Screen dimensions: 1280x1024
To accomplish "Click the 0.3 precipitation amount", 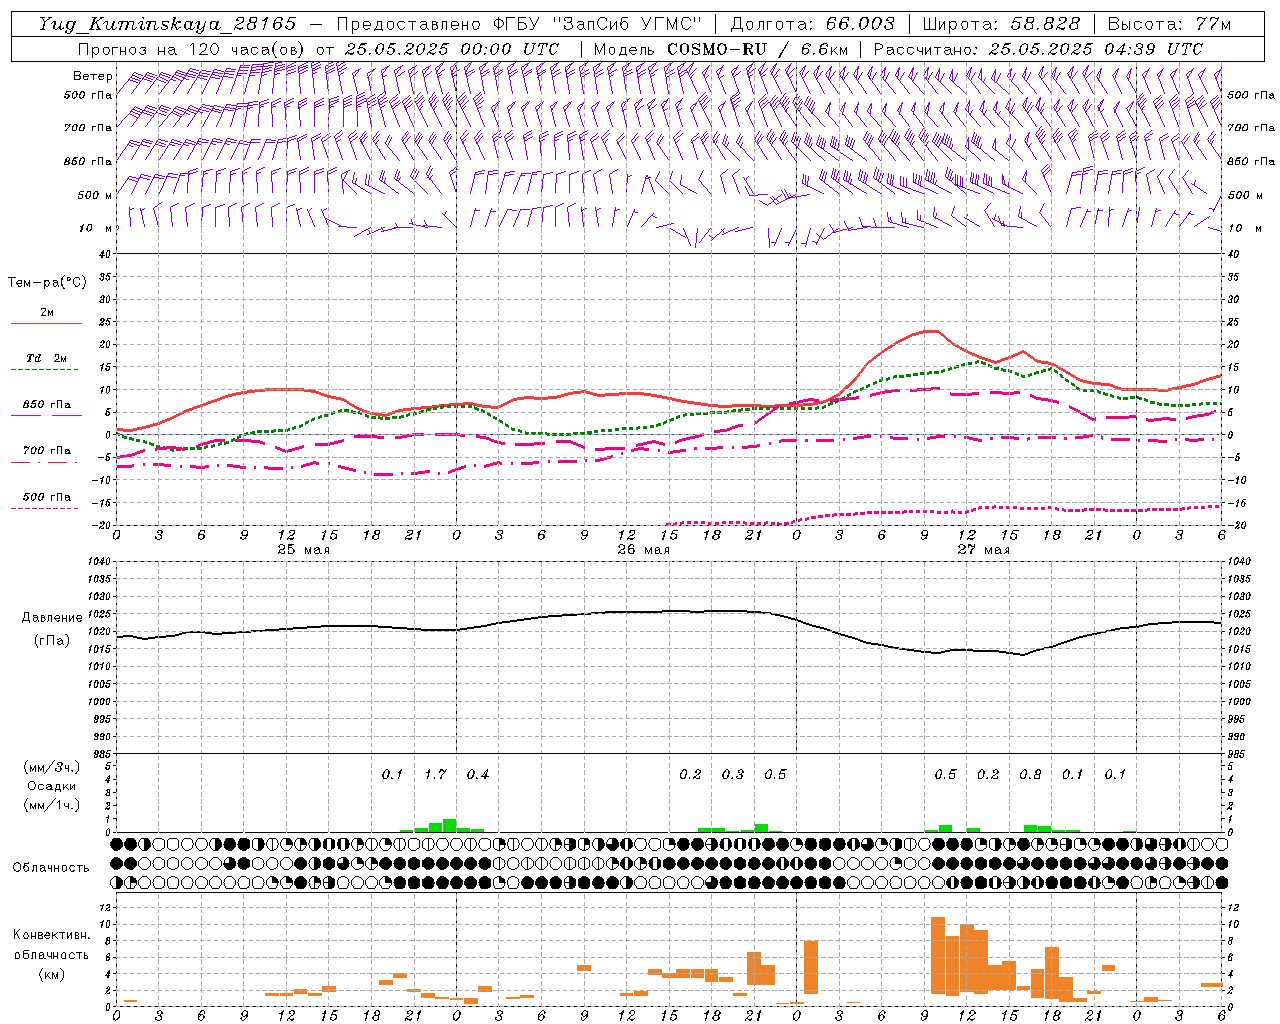I will pyautogui.click(x=733, y=774).
